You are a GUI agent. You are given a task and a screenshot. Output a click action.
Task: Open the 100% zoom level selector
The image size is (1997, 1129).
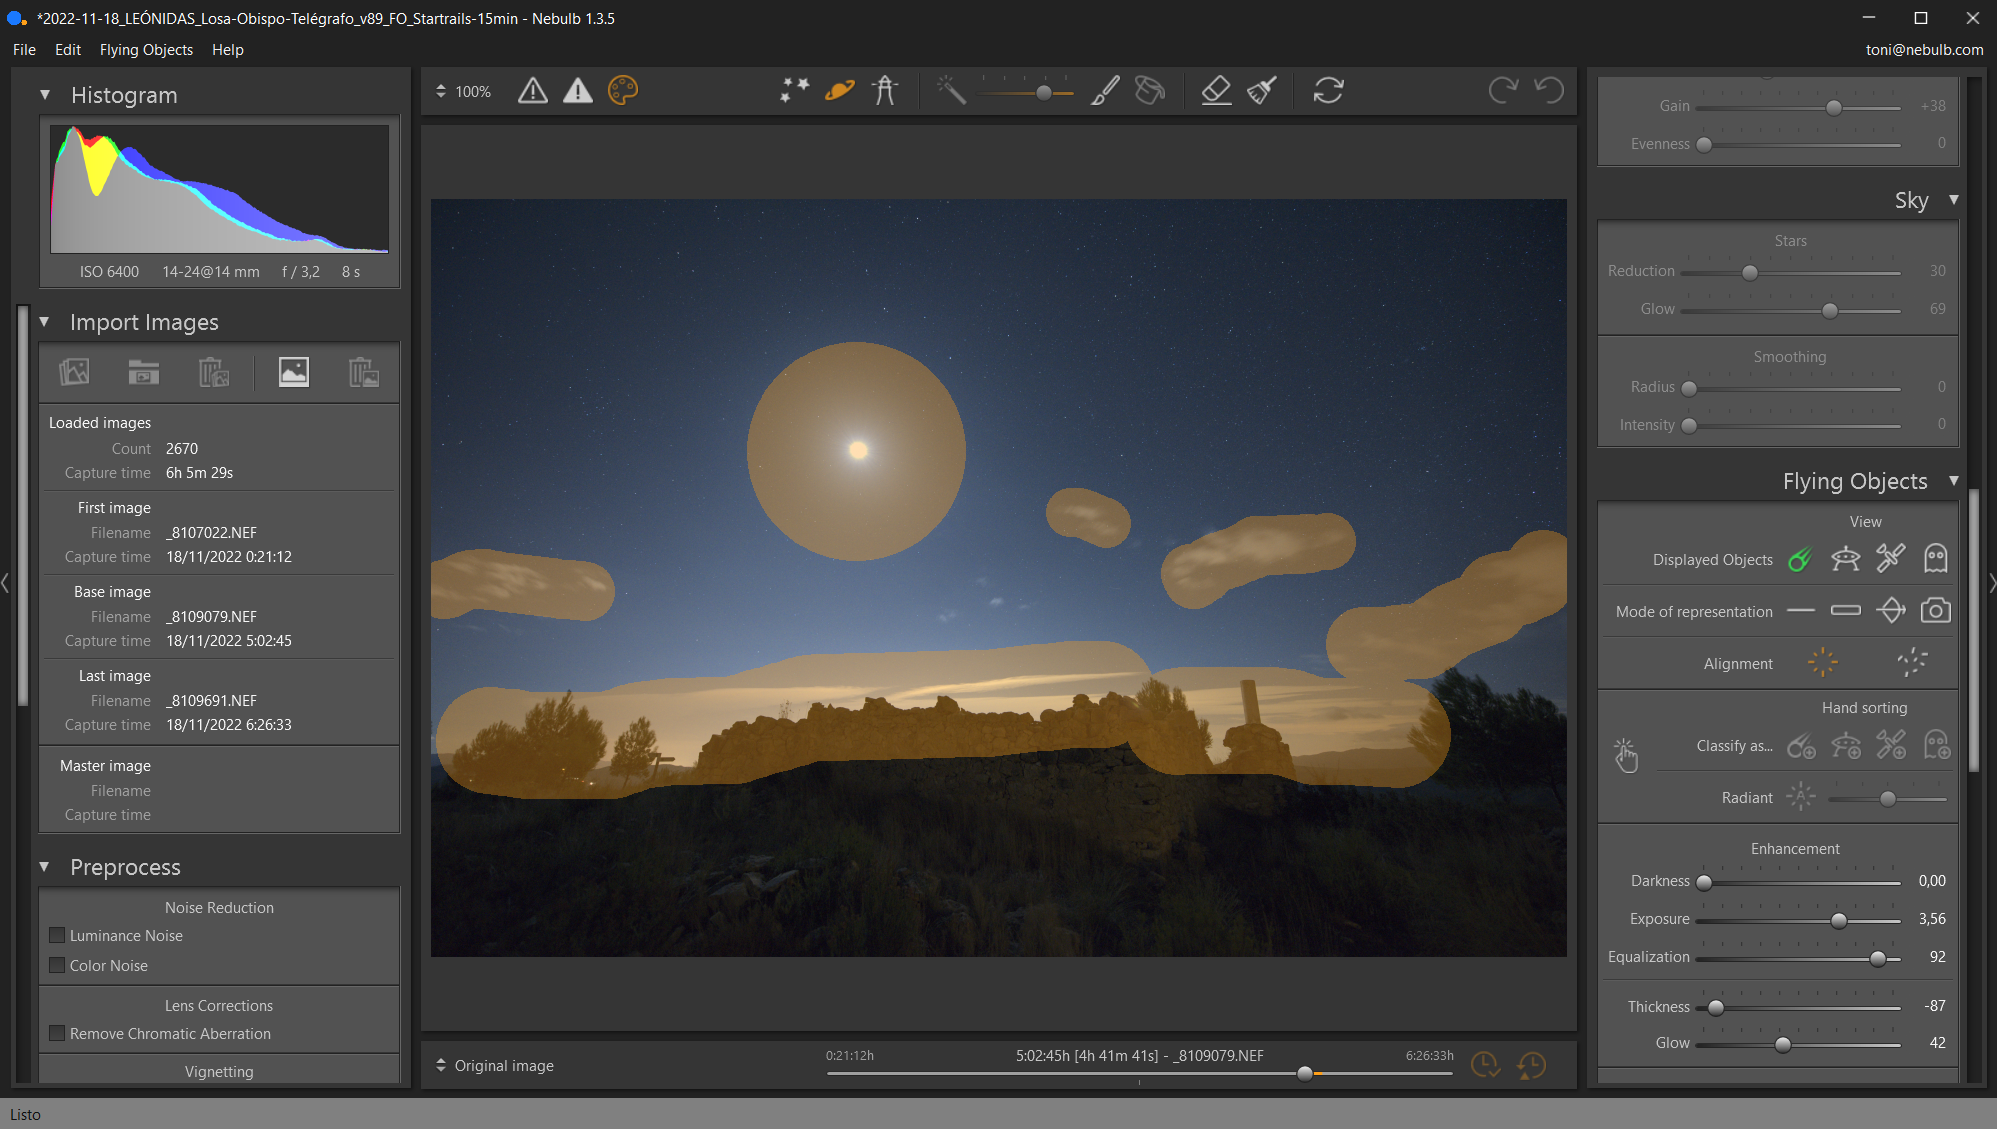(x=464, y=91)
